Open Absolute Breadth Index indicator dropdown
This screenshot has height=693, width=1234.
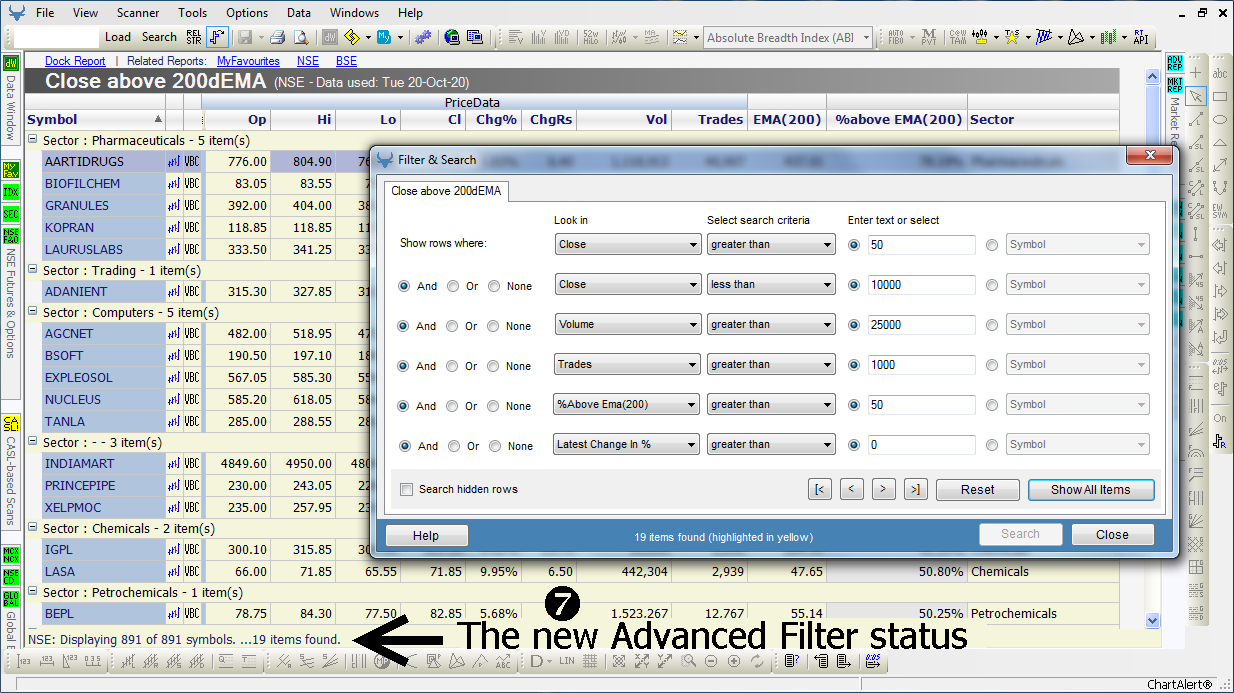(787, 37)
